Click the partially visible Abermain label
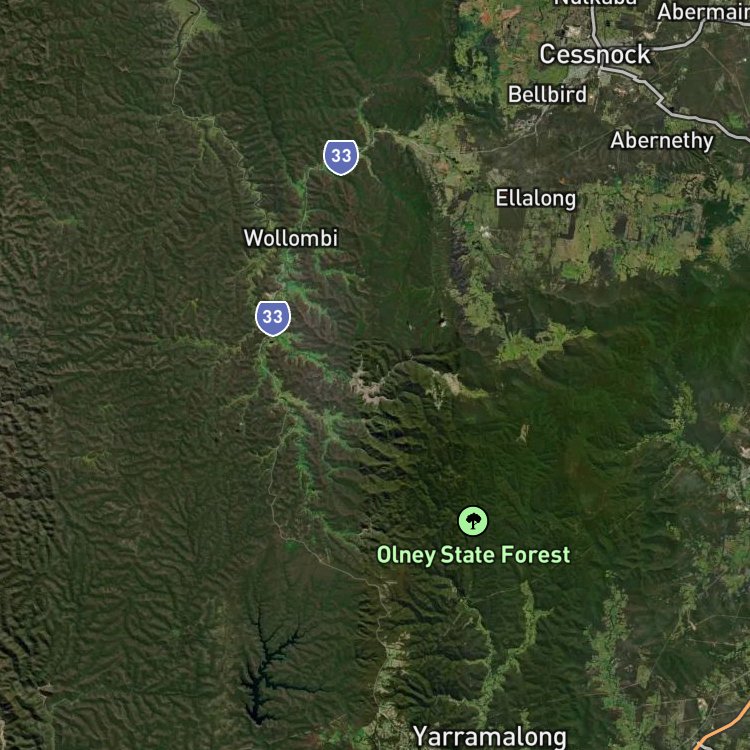Image resolution: width=750 pixels, height=750 pixels. coord(703,11)
